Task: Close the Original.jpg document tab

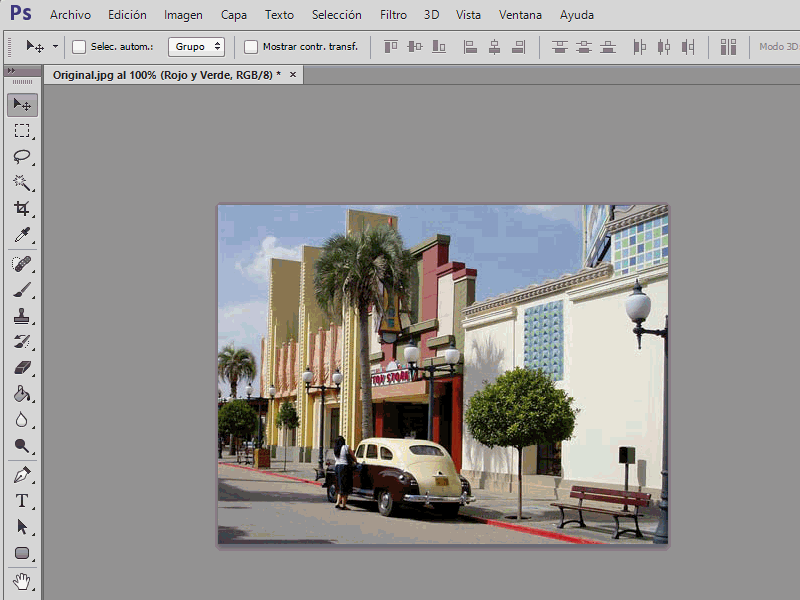Action: coord(293,74)
